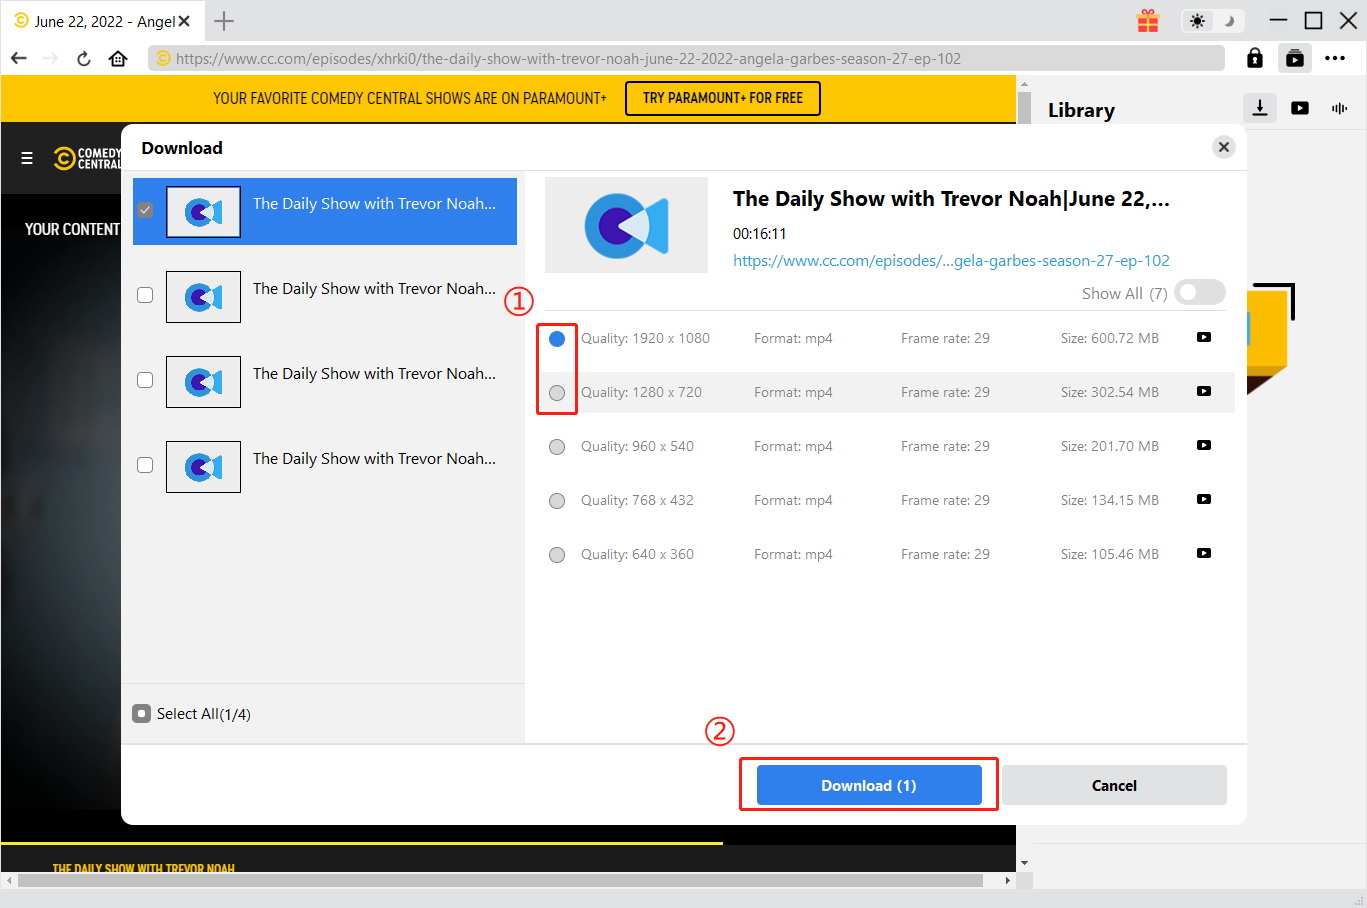1367x908 pixels.
Task: Click the 00:16:11 duration text
Action: (x=760, y=233)
